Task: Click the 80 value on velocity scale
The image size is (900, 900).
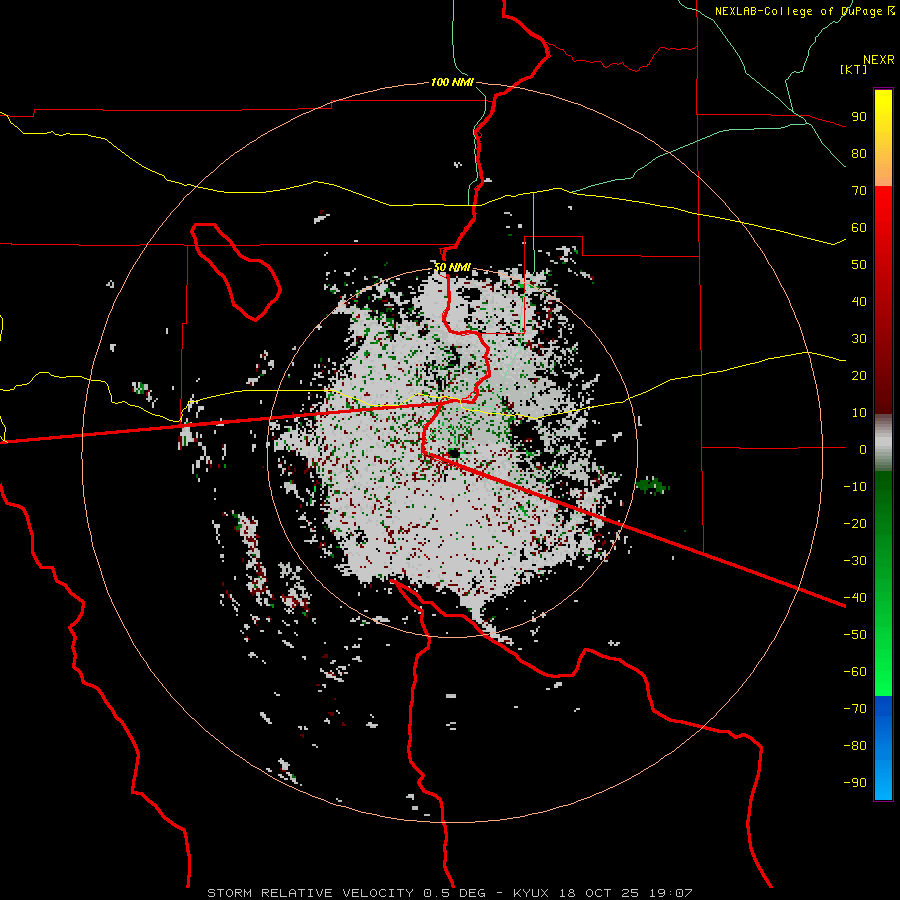Action: pos(859,153)
